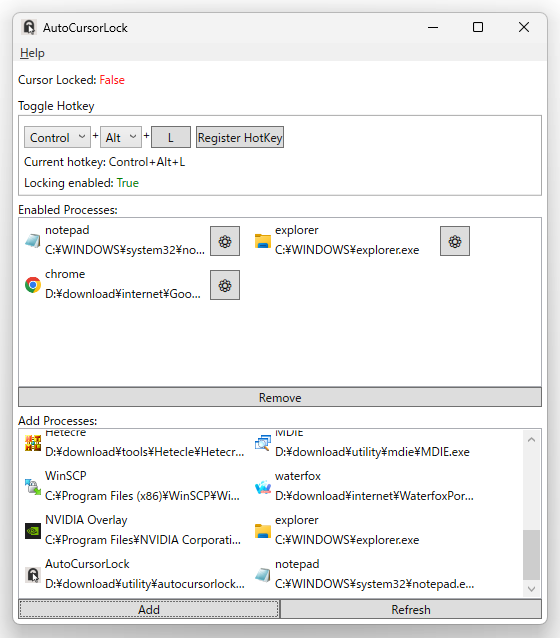Screen dimensions: 560x638
Task: Click the Refresh button
Action: click(411, 610)
